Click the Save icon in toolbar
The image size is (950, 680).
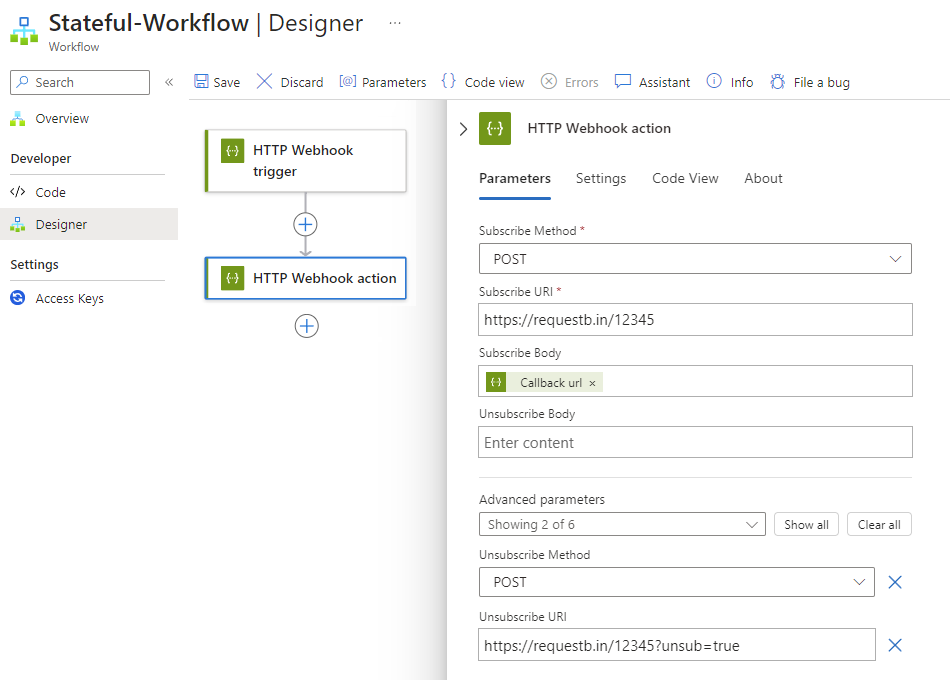coord(202,82)
